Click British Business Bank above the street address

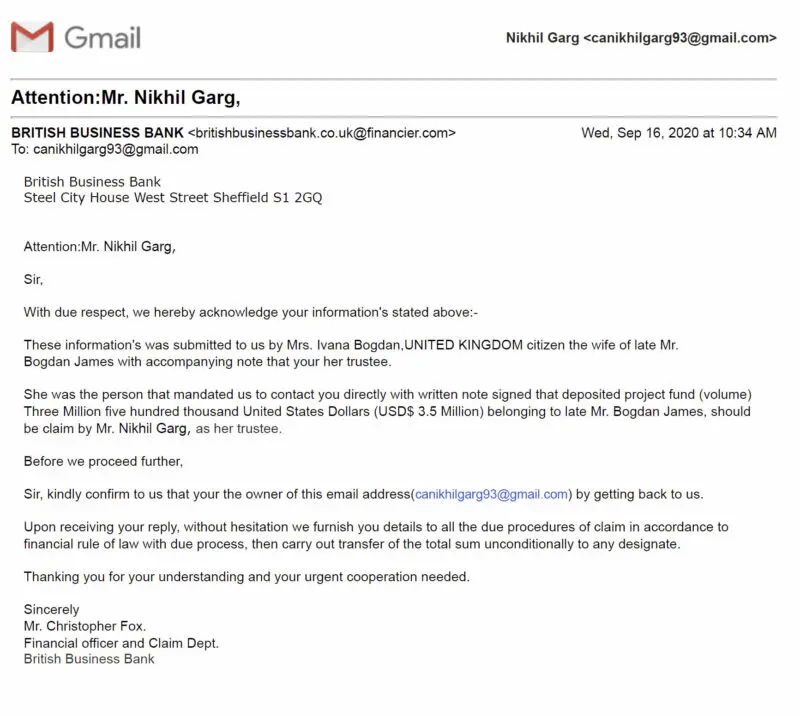92,182
